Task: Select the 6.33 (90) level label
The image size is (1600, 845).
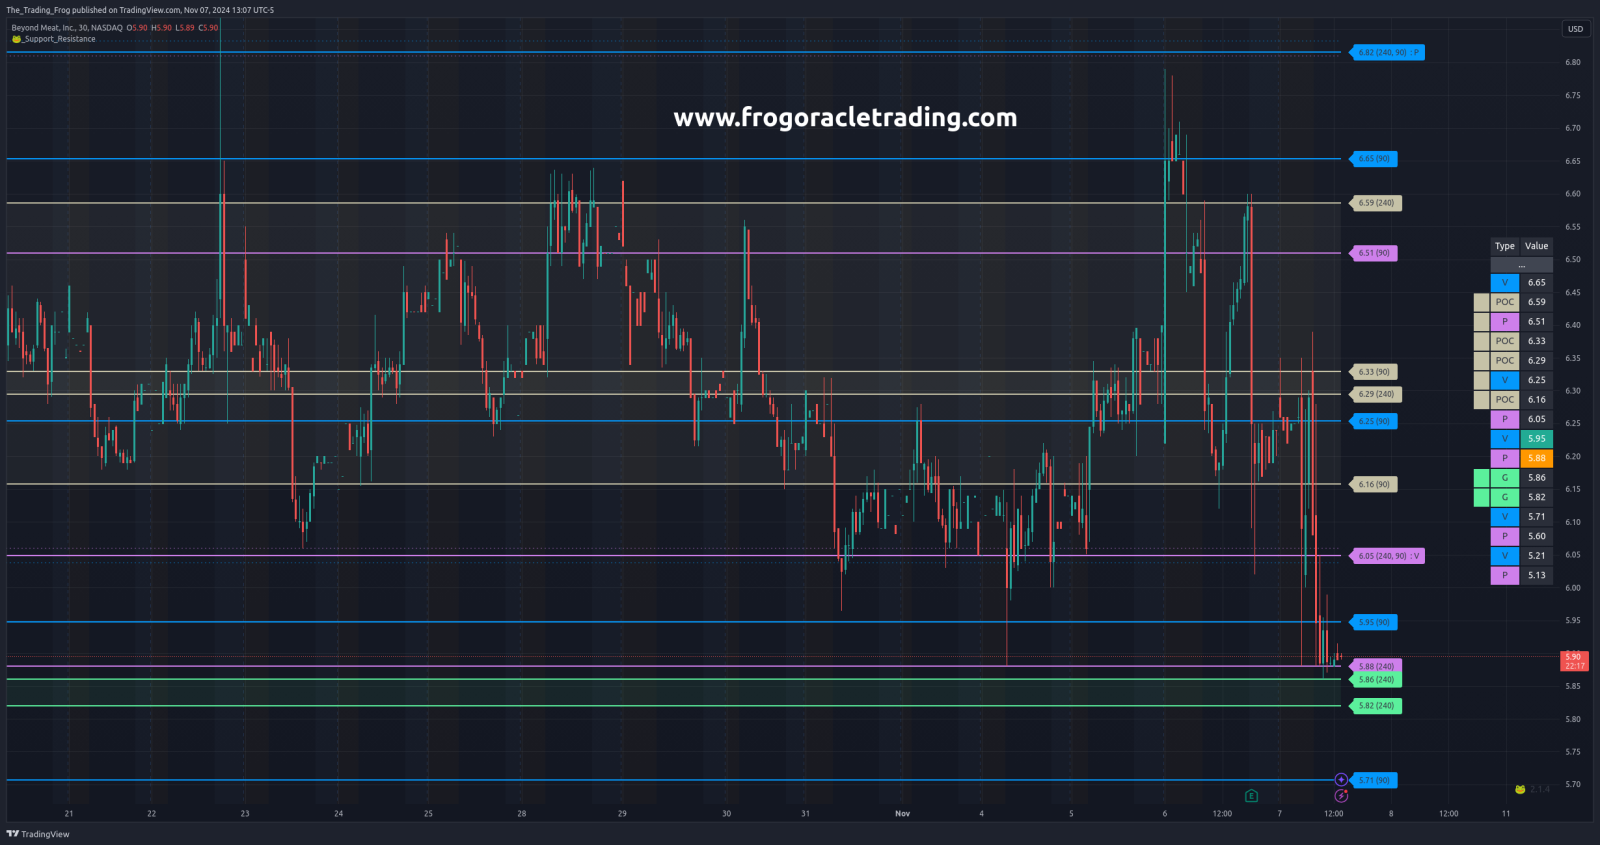Action: click(x=1374, y=372)
